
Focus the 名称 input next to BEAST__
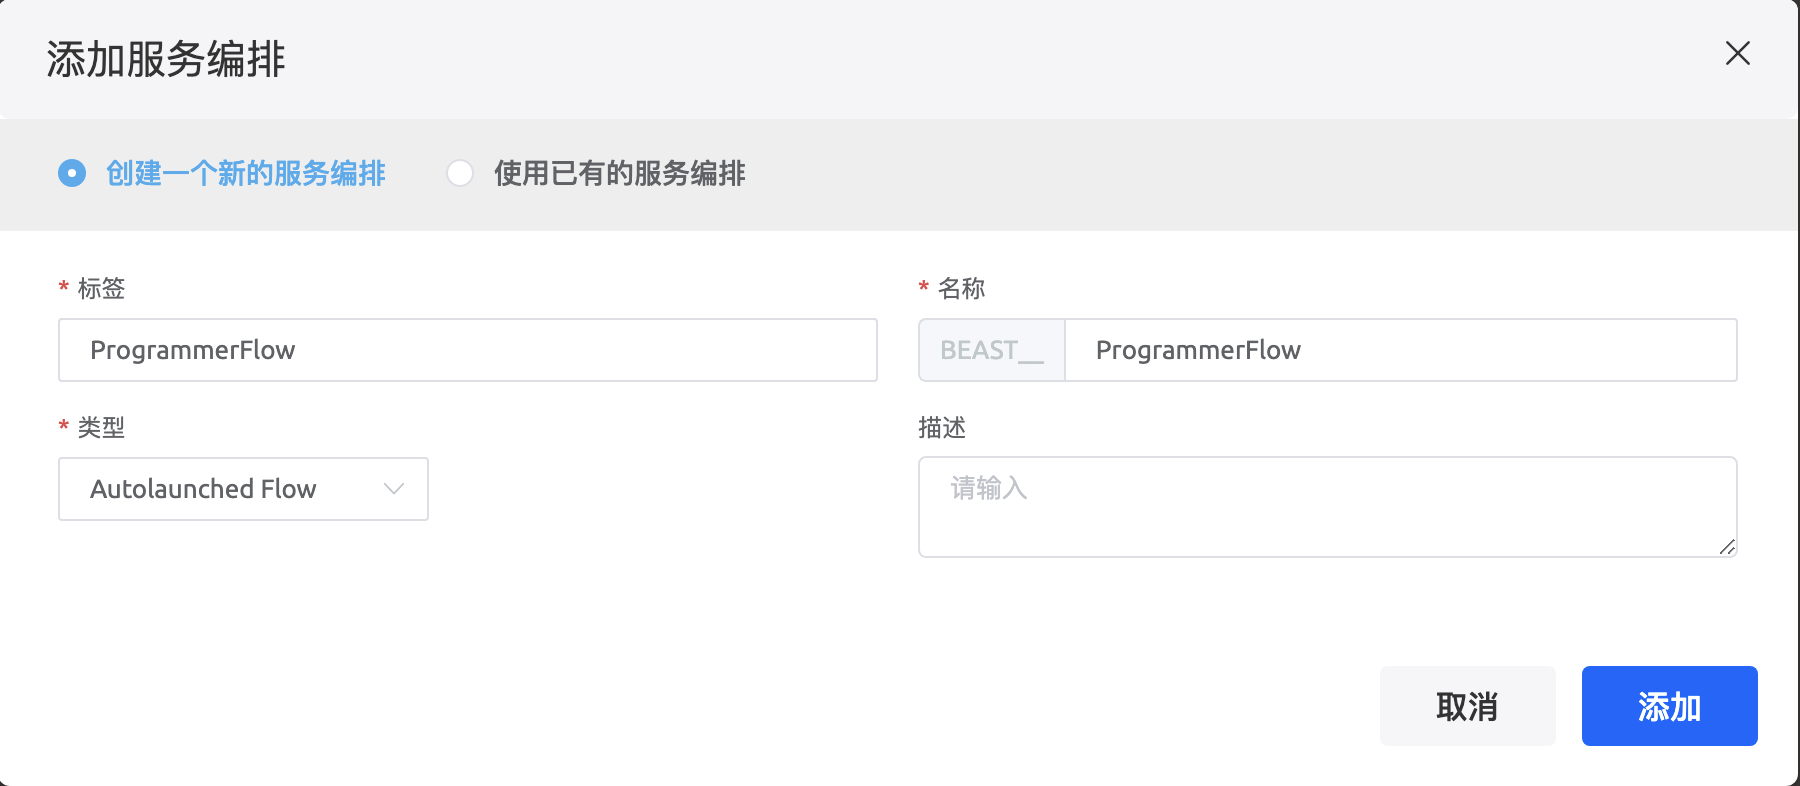tap(1400, 350)
